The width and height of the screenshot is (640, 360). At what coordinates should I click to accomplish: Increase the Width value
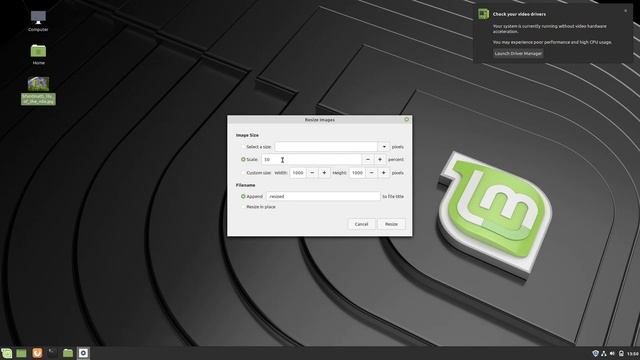point(324,173)
